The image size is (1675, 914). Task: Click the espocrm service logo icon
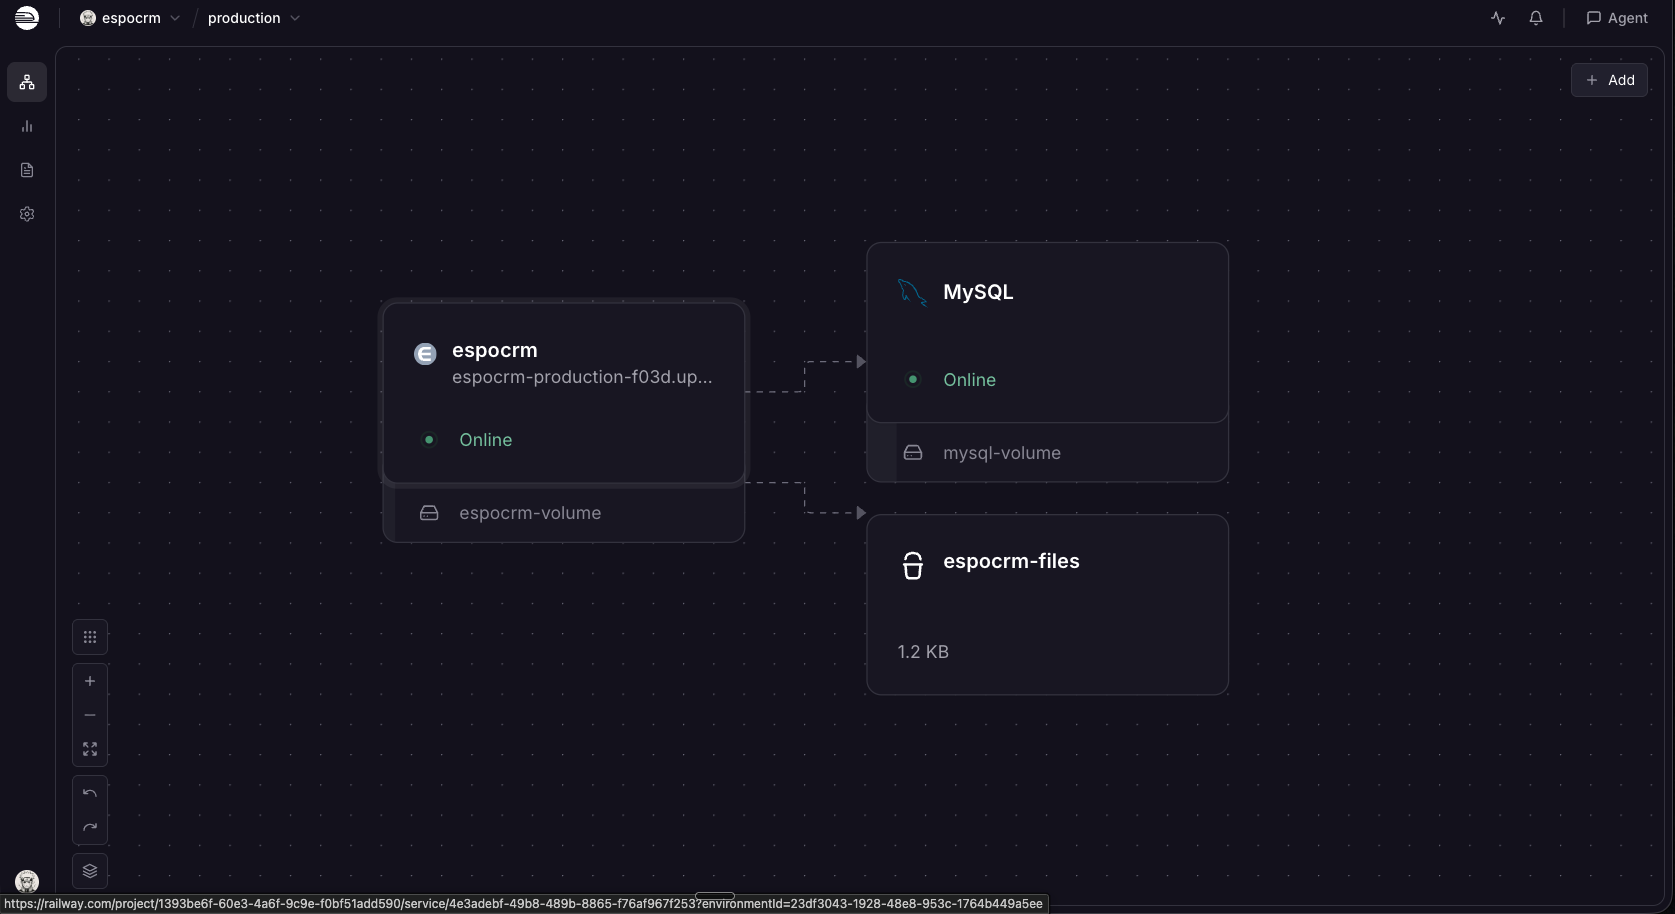(425, 353)
